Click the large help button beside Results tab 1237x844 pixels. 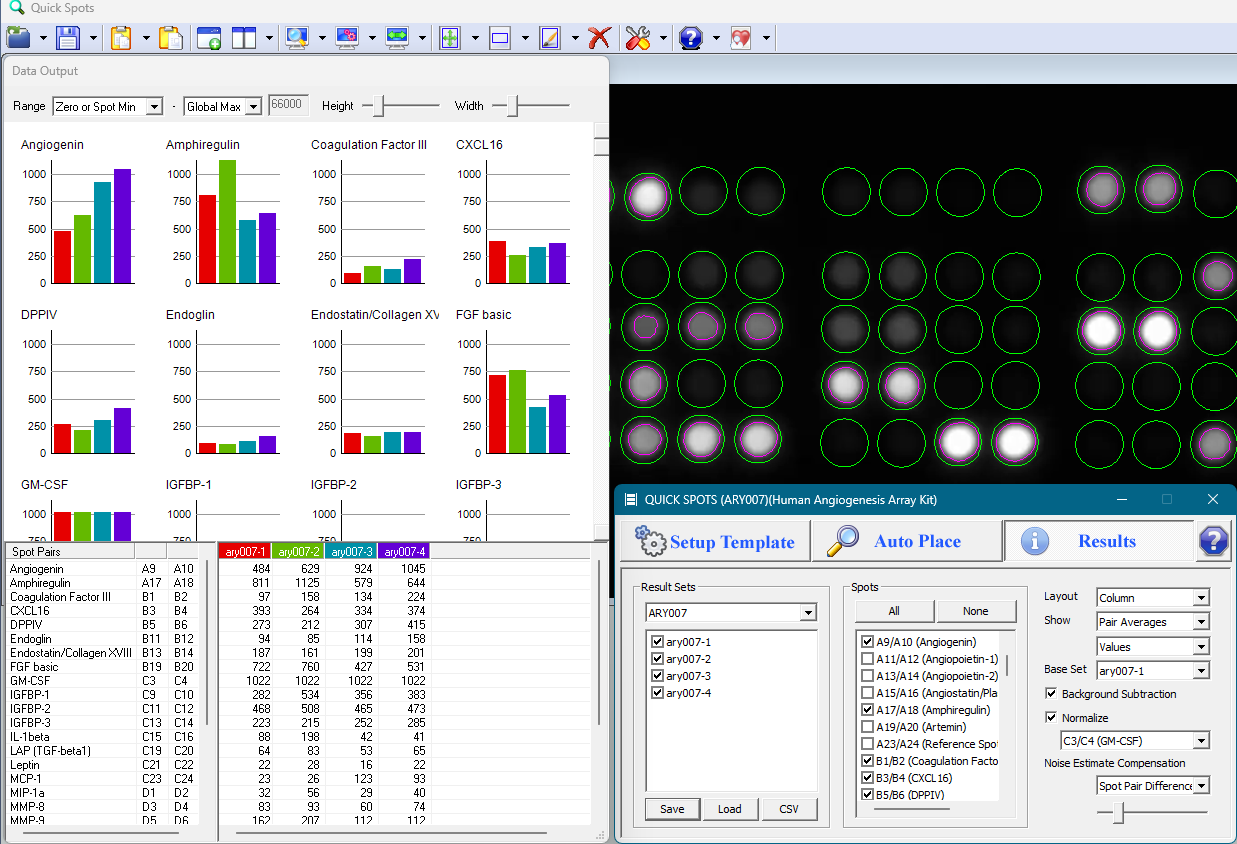tap(1213, 541)
